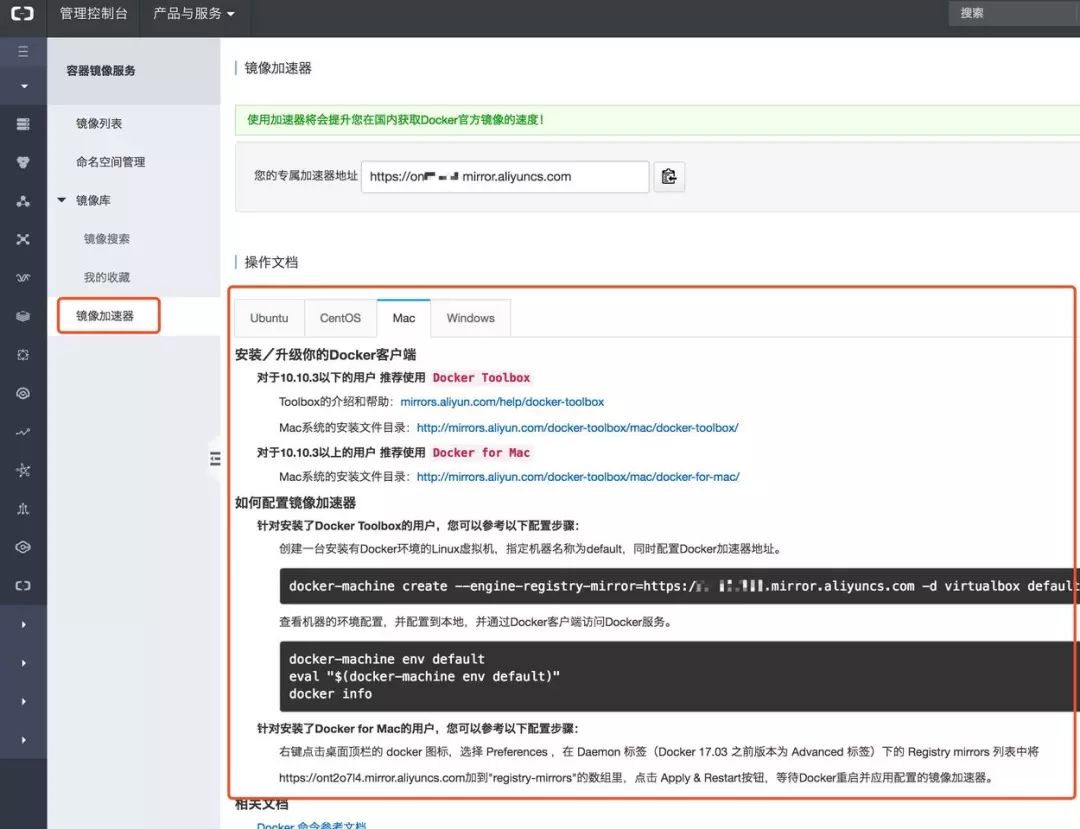Screen dimensions: 1080x829
Task: Open 镜像列表 in the left navigation
Action: tap(99, 123)
